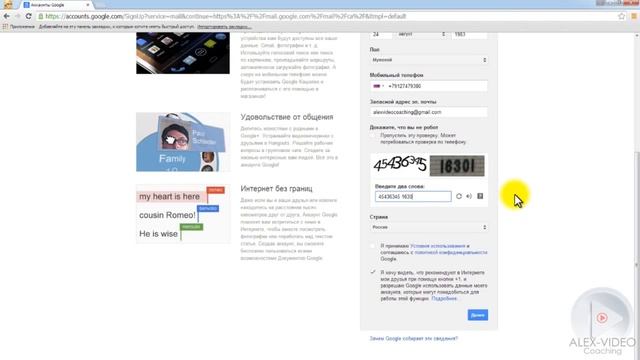Viewport: 640px width, 360px height.
Task: Click the house number 16301 captcha image
Action: 457,166
